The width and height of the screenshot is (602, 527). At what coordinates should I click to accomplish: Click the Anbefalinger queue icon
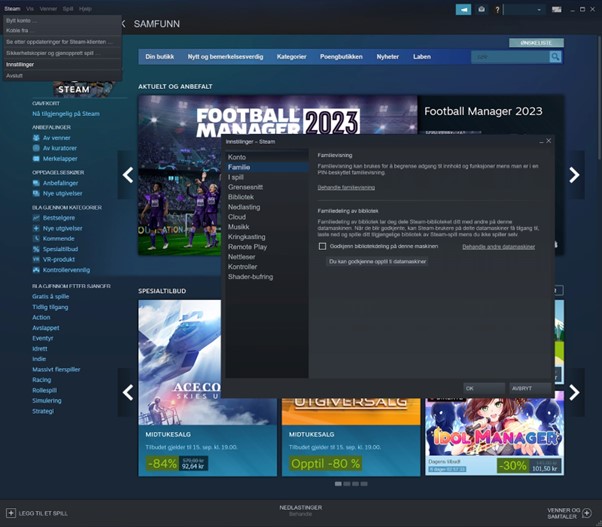pyautogui.click(x=36, y=183)
